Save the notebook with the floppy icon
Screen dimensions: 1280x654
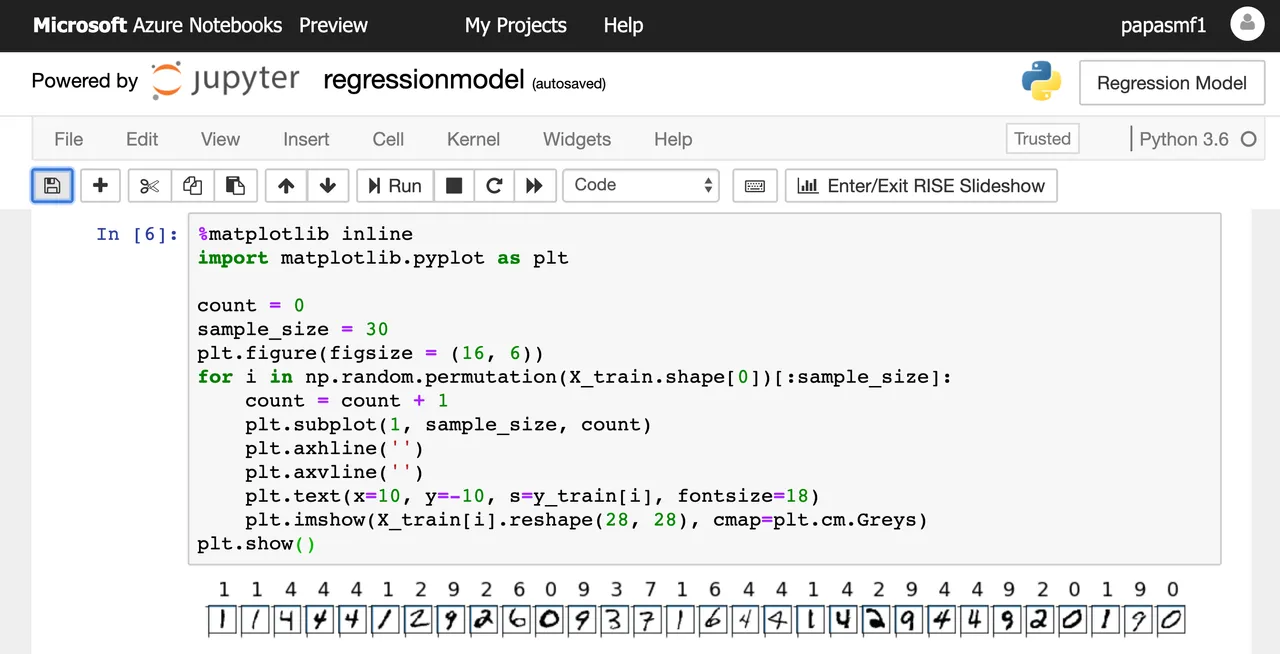[x=52, y=185]
